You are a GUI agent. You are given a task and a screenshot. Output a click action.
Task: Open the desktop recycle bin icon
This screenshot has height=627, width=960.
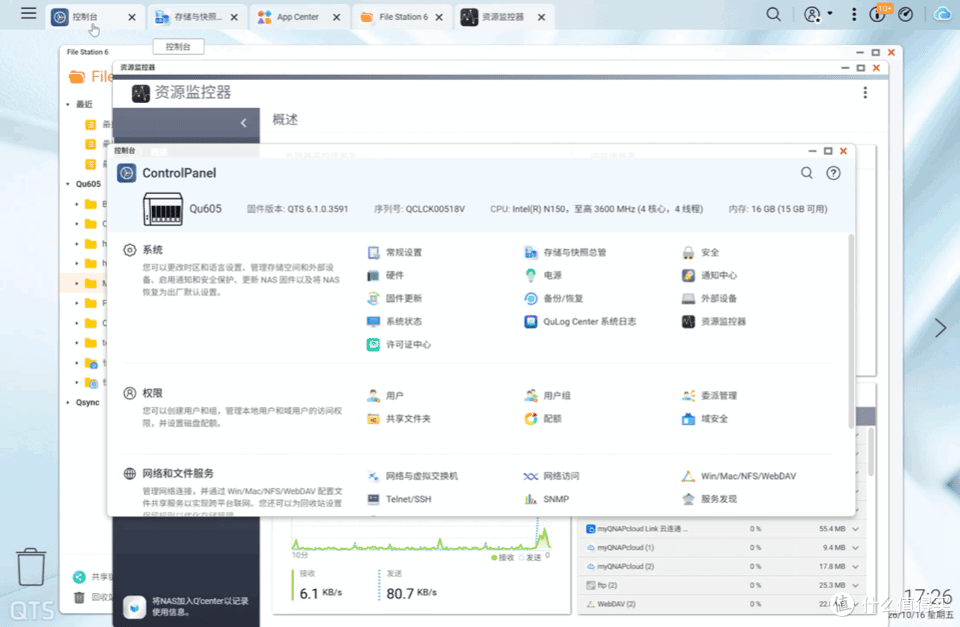point(31,567)
